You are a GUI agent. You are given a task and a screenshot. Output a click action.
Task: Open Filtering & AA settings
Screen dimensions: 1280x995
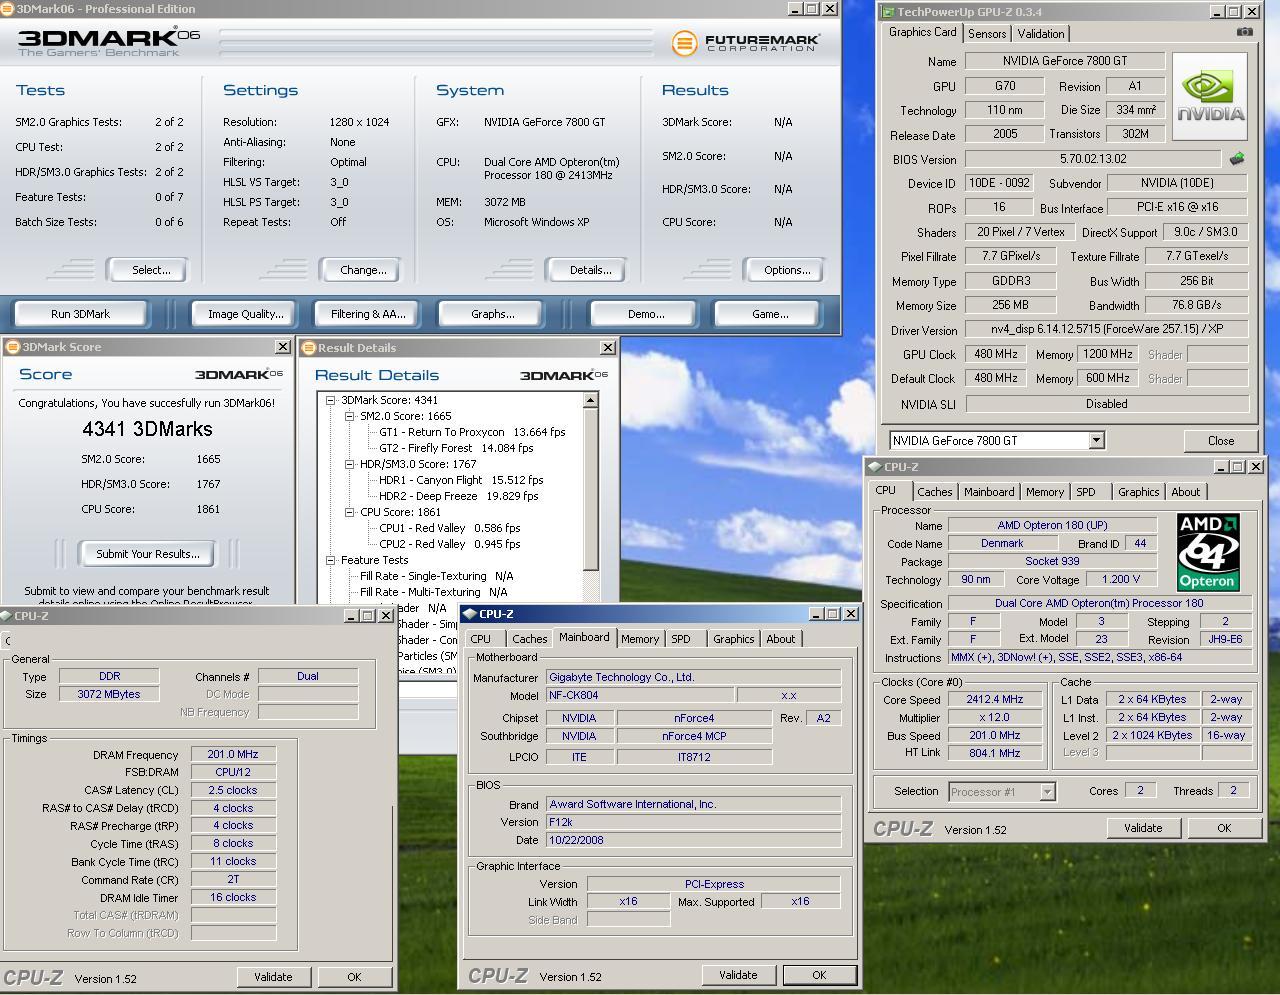click(x=368, y=314)
